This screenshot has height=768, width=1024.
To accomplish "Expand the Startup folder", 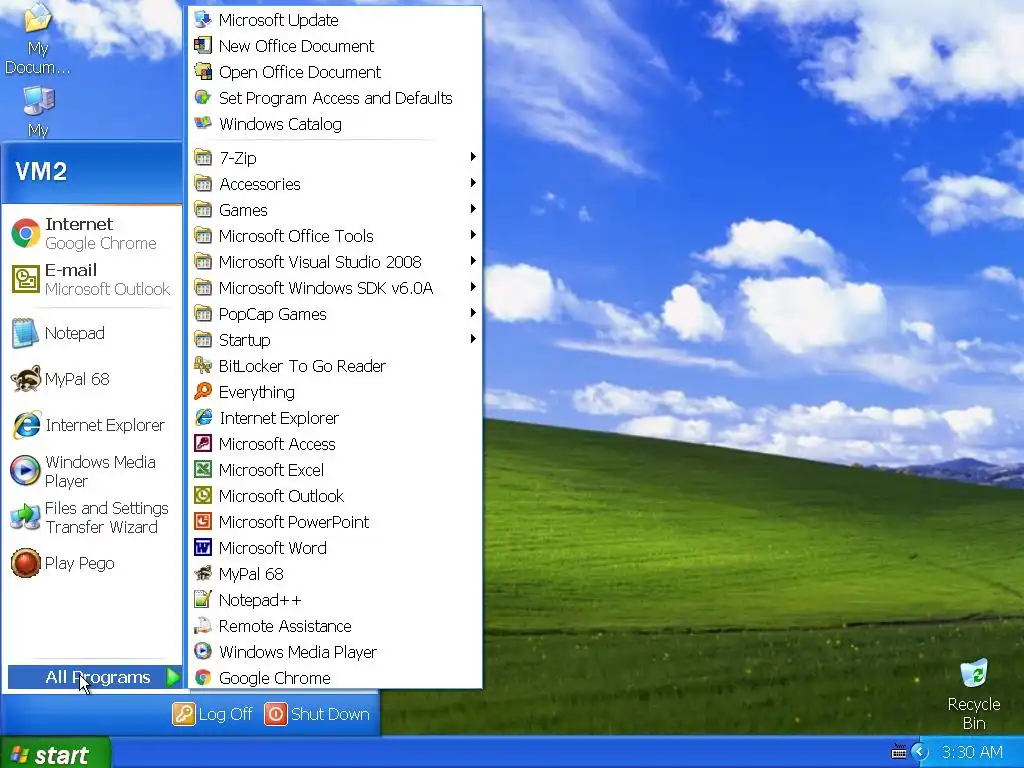I will (335, 340).
